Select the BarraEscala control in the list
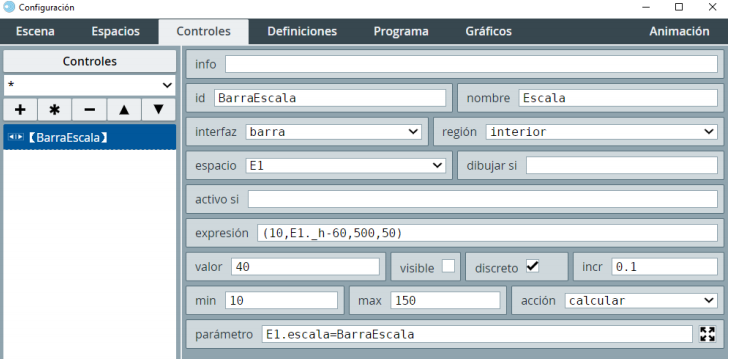 [x=89, y=137]
